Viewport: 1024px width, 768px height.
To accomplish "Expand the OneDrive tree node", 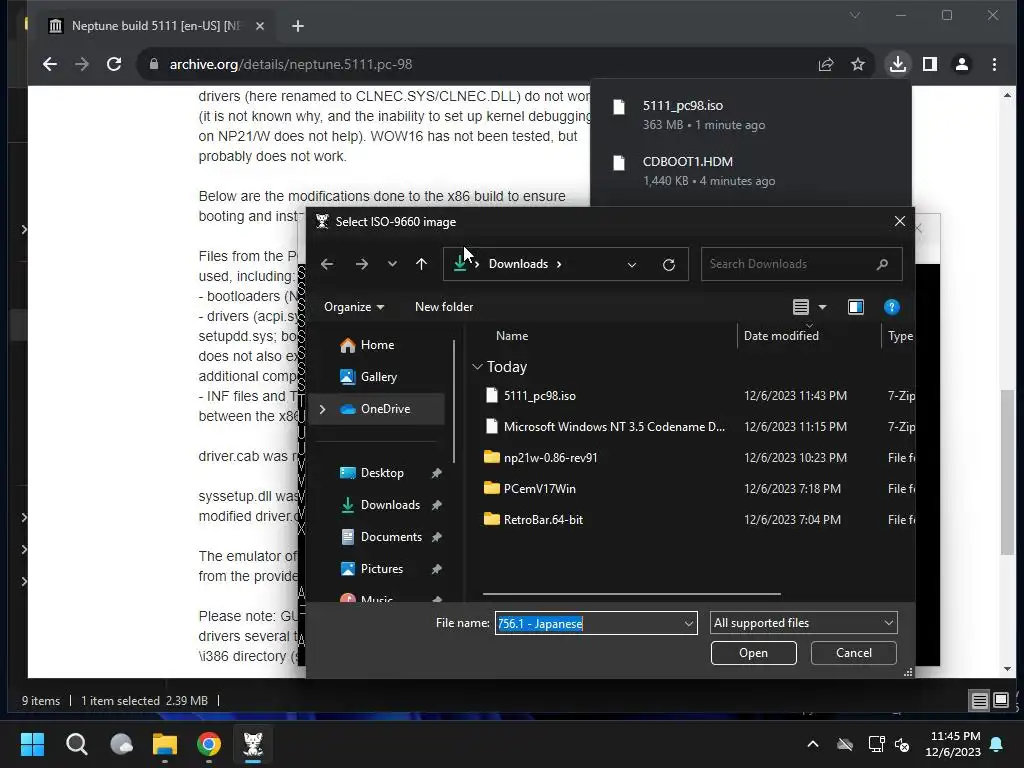I will tap(323, 409).
